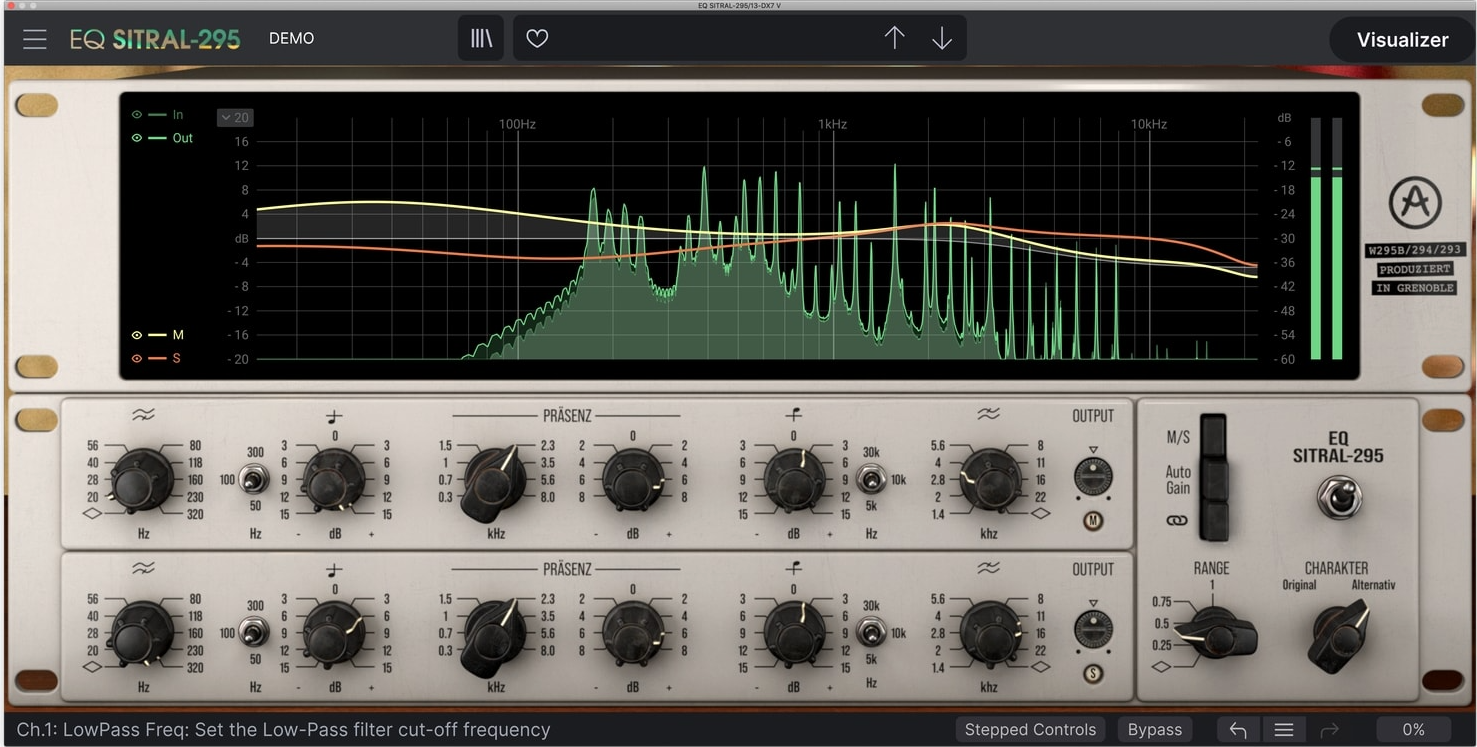This screenshot has width=1477, height=747.
Task: Load next preset with down arrow
Action: coord(942,38)
